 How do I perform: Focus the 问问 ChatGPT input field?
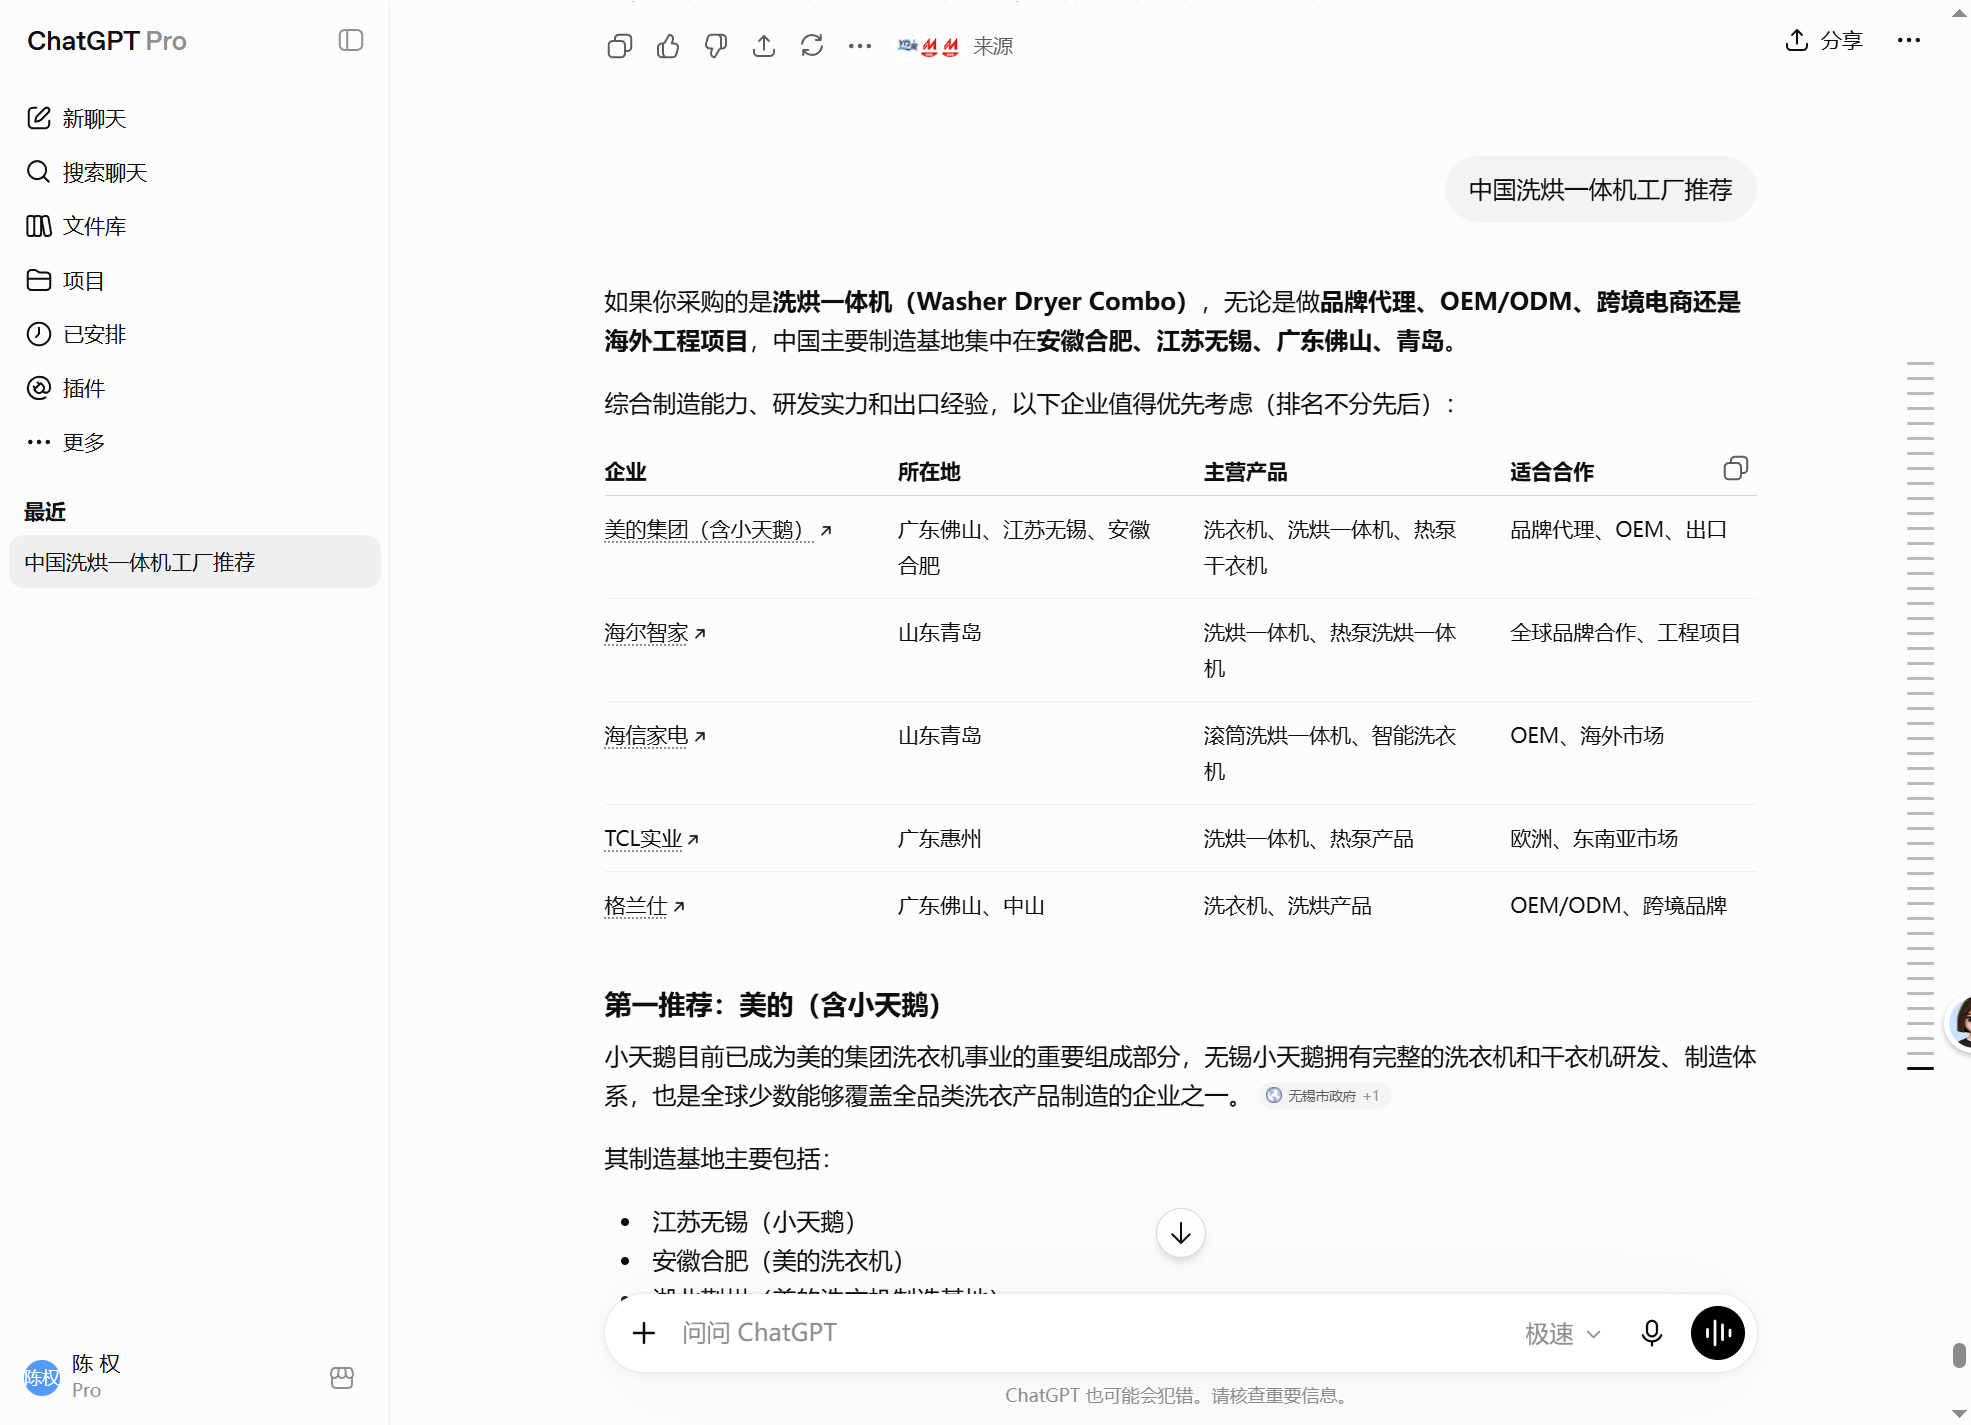[x=1090, y=1333]
